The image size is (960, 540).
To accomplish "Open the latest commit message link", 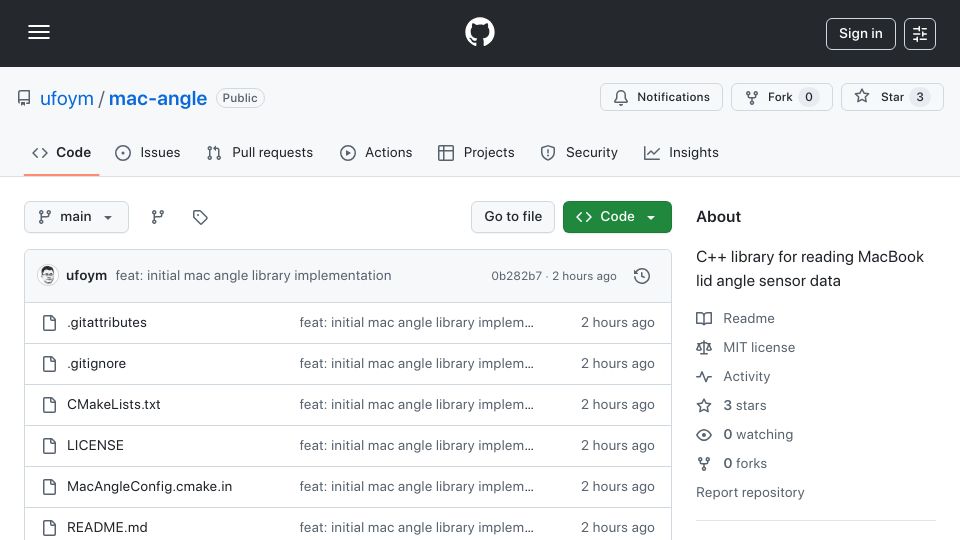I will (x=253, y=276).
